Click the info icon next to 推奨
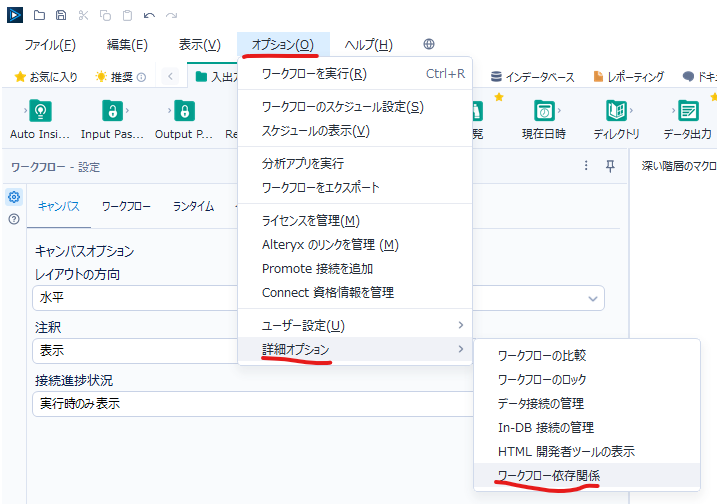This screenshot has height=504, width=717. click(142, 77)
